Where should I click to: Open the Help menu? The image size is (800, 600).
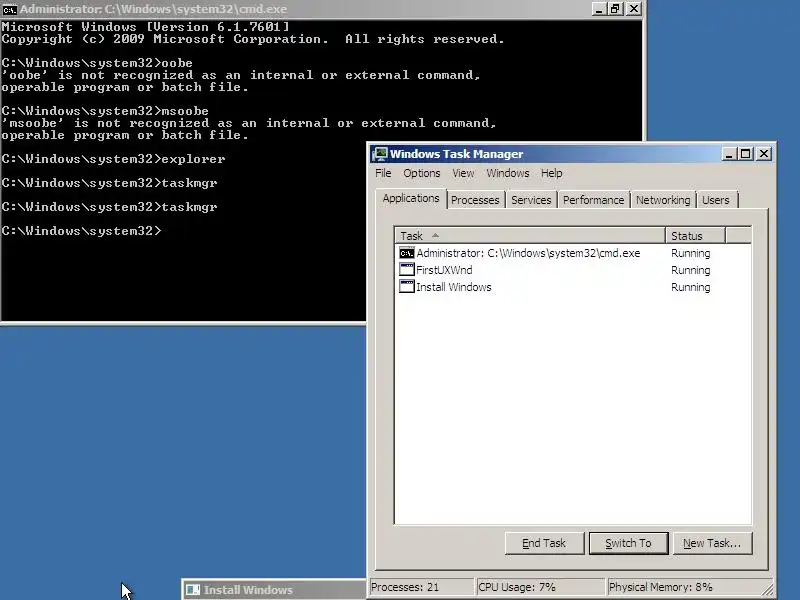[552, 173]
